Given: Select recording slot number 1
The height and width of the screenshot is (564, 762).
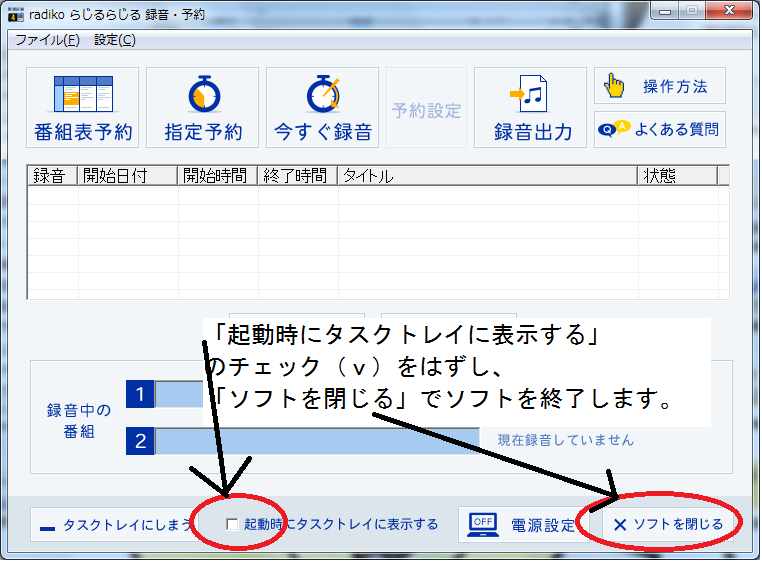Looking at the screenshot, I should [x=140, y=394].
